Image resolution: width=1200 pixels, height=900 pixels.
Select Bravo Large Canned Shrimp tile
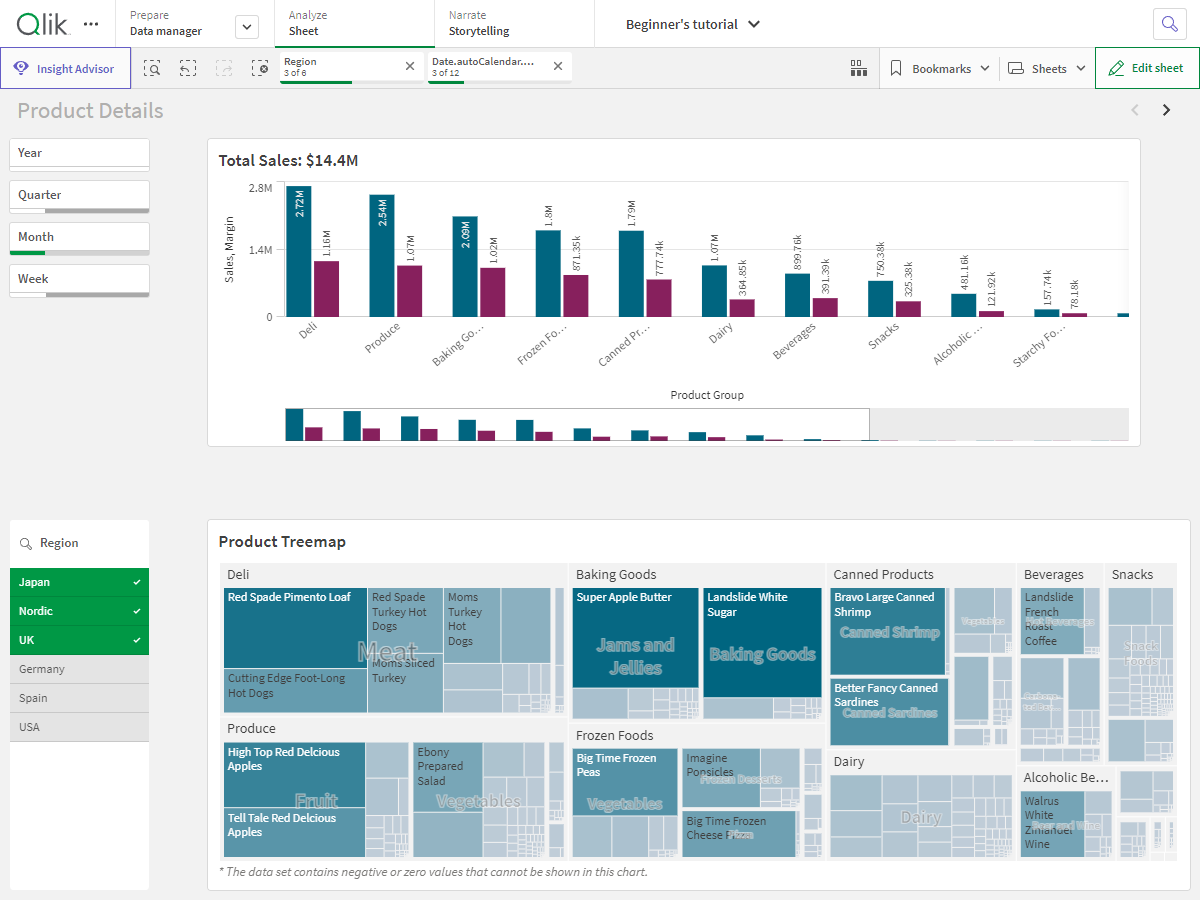888,631
